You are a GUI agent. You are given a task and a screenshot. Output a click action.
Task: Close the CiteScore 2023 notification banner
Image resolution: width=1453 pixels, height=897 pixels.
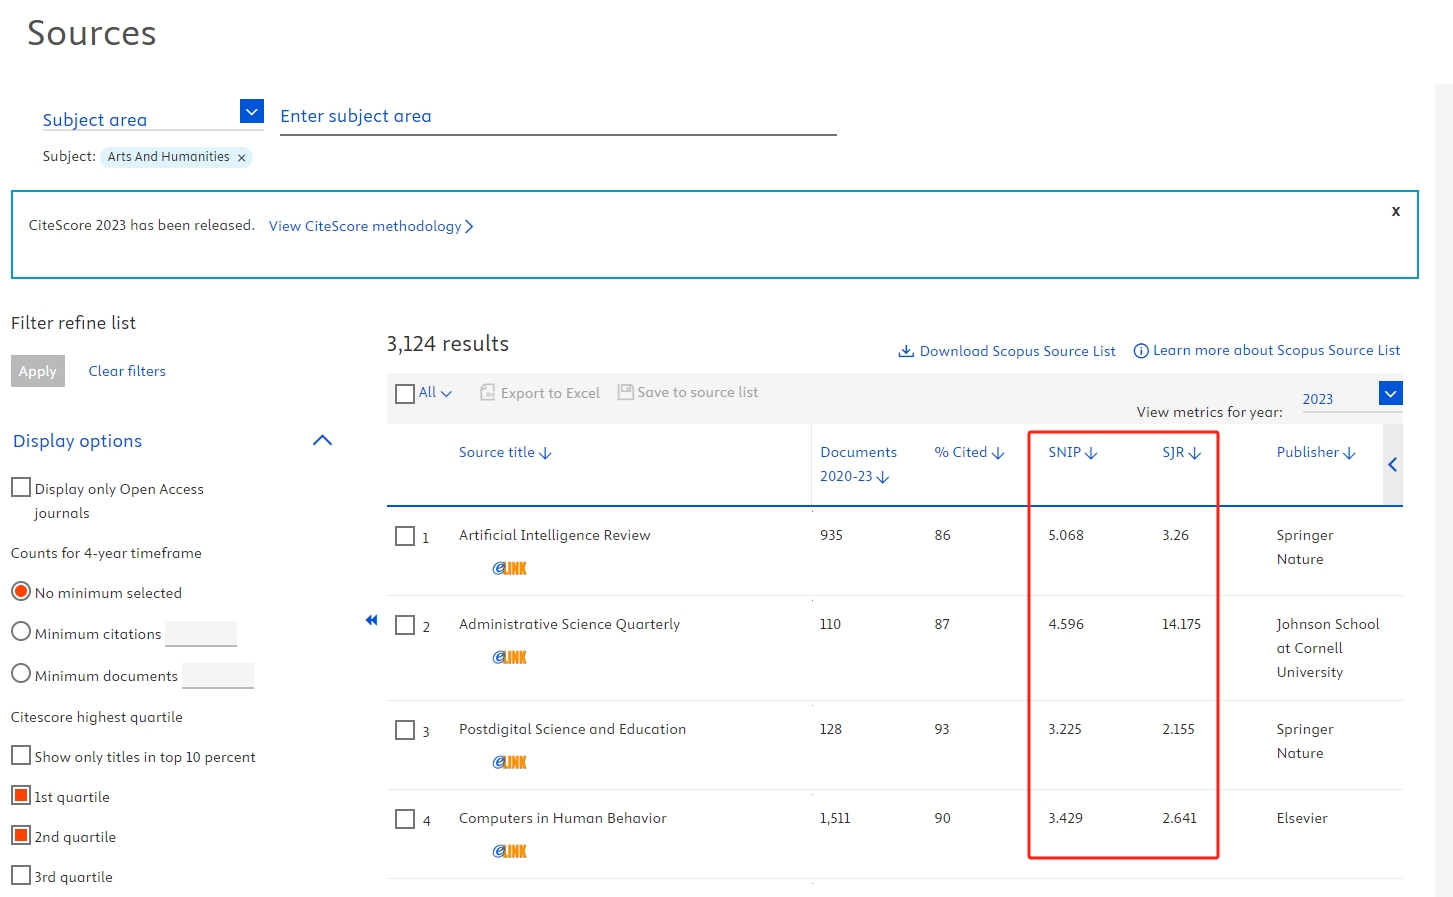tap(1395, 211)
